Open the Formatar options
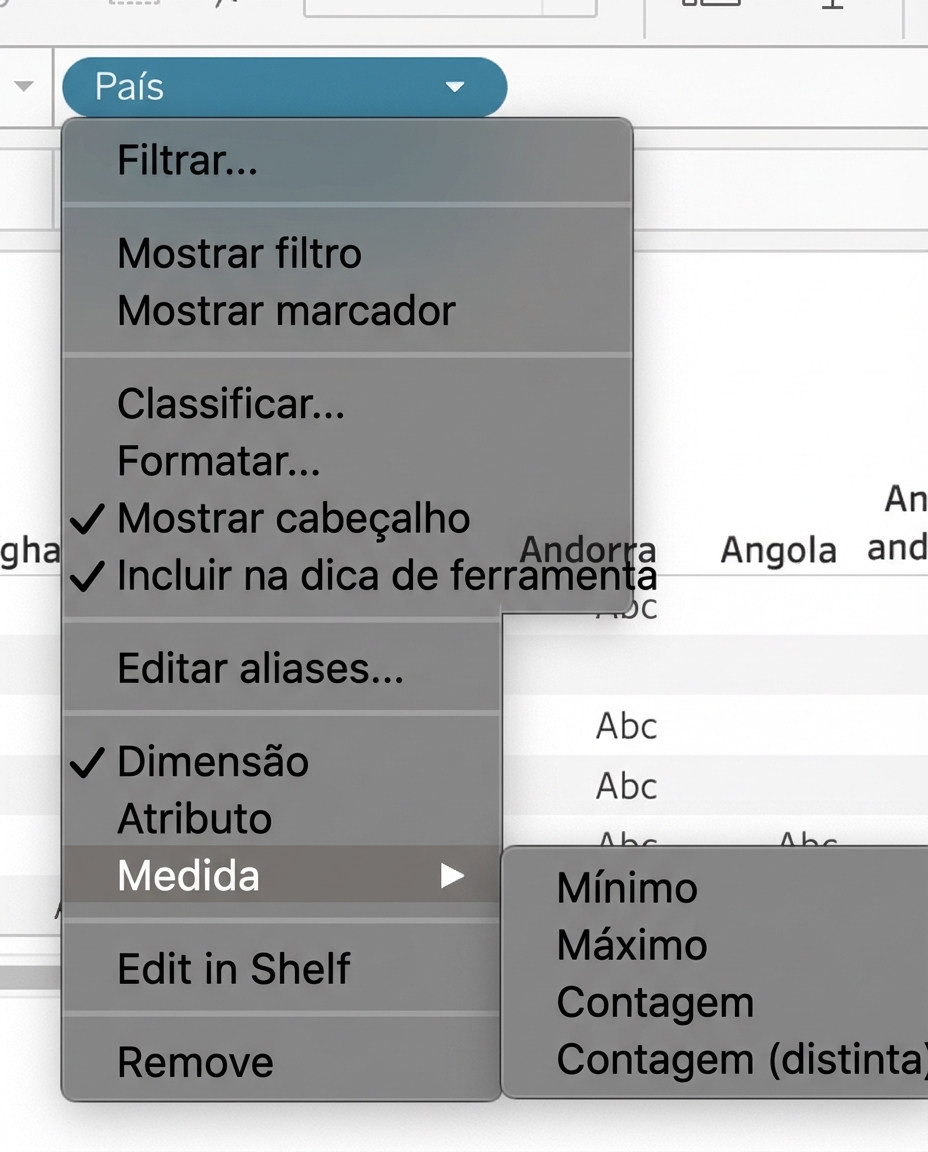Image resolution: width=928 pixels, height=1152 pixels. (x=217, y=461)
